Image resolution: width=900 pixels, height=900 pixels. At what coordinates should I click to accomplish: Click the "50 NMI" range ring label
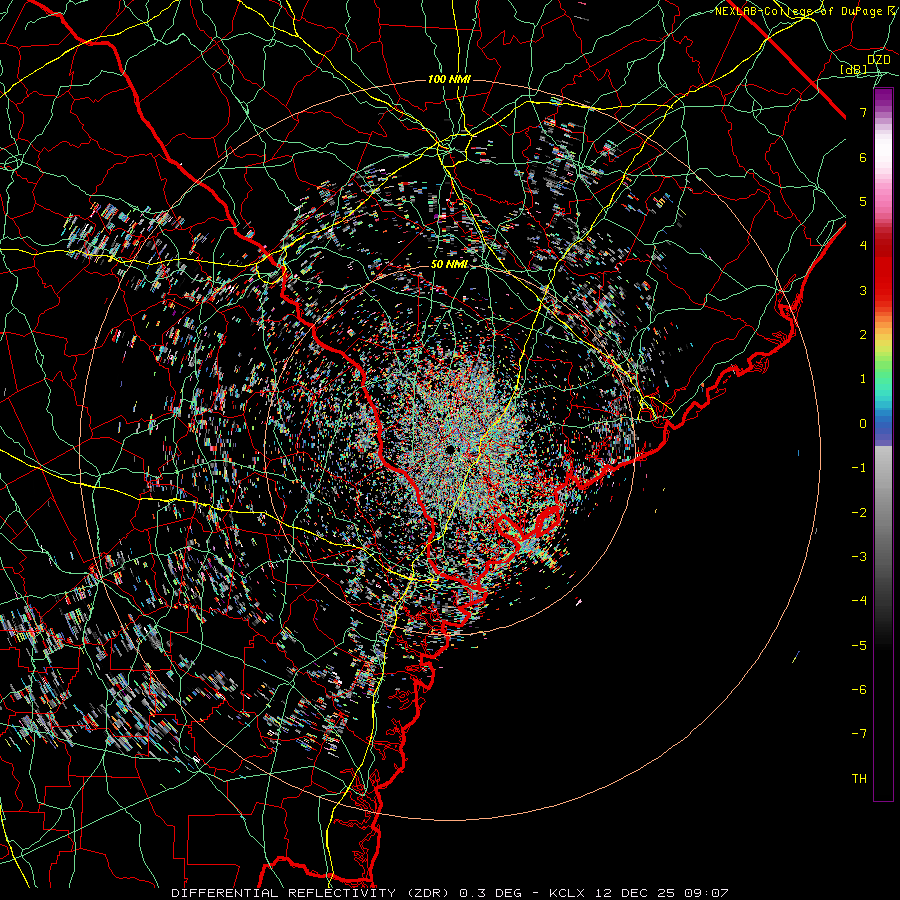(x=449, y=265)
